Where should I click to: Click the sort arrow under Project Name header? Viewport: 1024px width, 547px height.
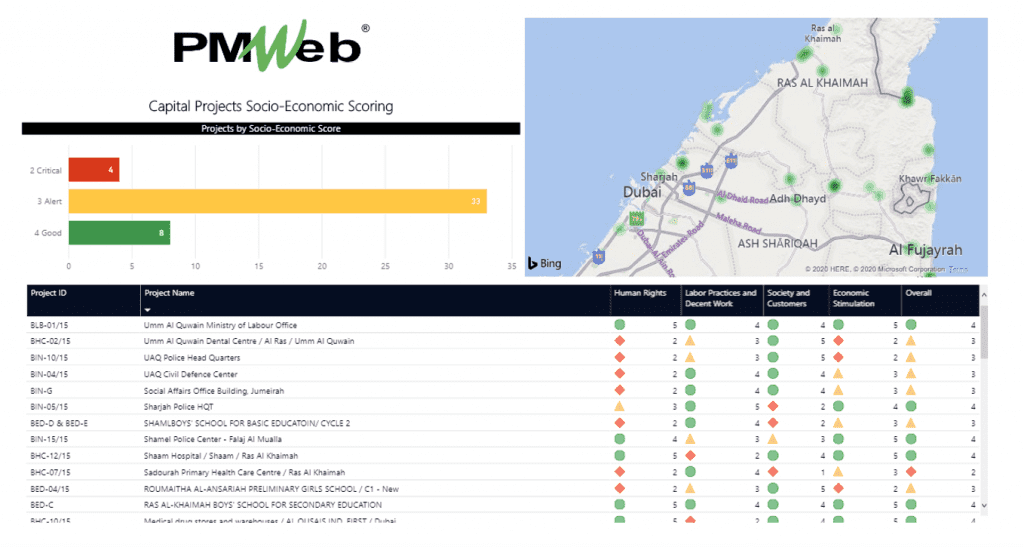coord(148,310)
